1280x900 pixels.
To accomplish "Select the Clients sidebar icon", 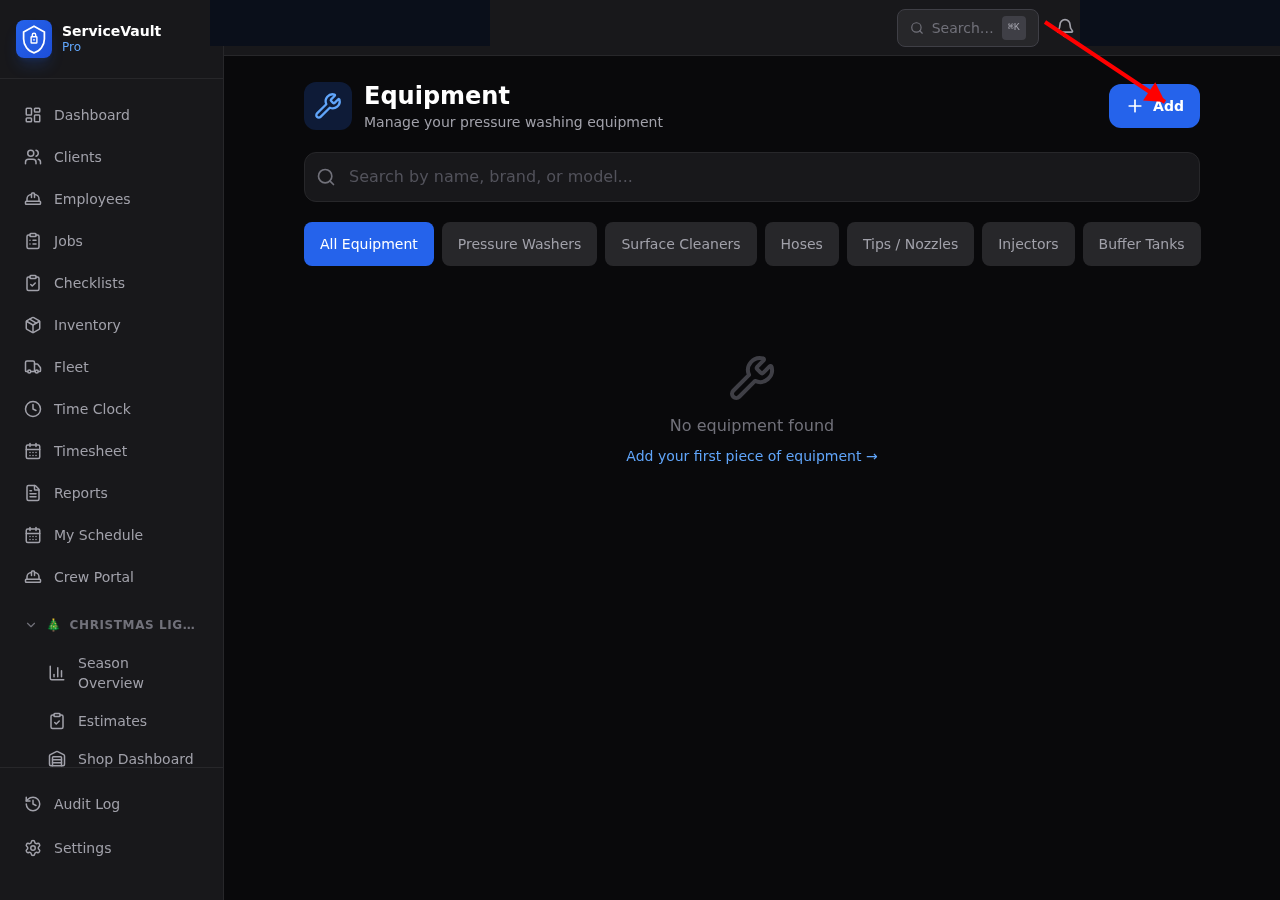I will 32,157.
